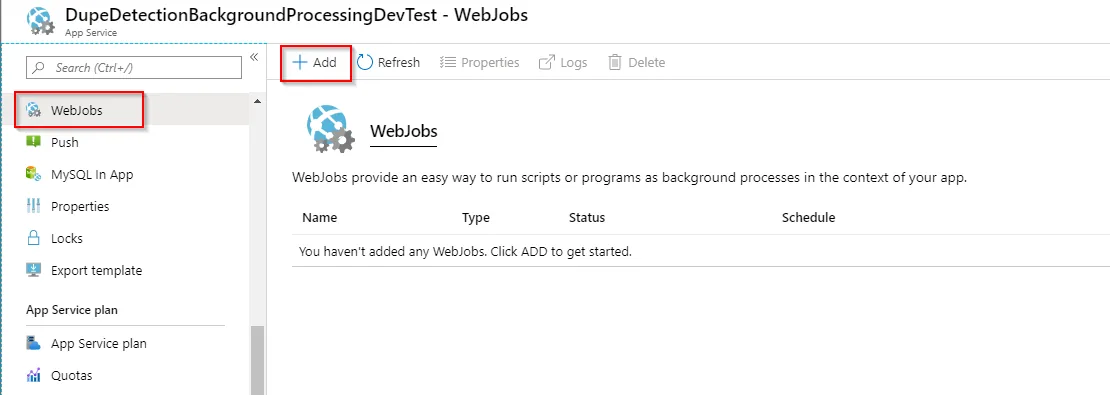The width and height of the screenshot is (1110, 395).
Task: Click the 'App Service plan' section header
Action: pyautogui.click(x=72, y=310)
